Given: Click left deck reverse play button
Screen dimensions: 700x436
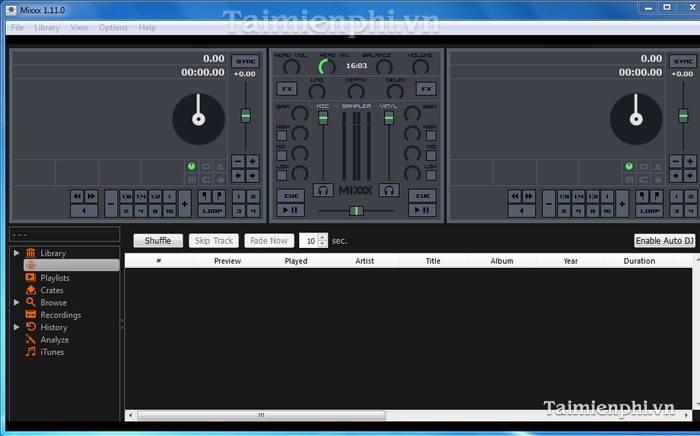Looking at the screenshot, I should click(84, 211).
